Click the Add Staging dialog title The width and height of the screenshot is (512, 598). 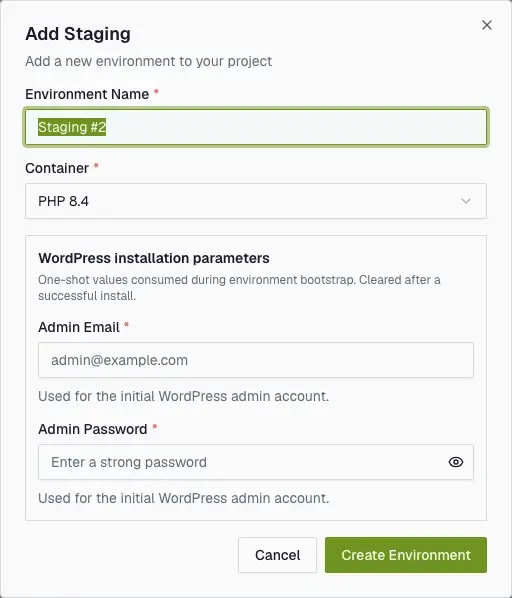pos(78,34)
